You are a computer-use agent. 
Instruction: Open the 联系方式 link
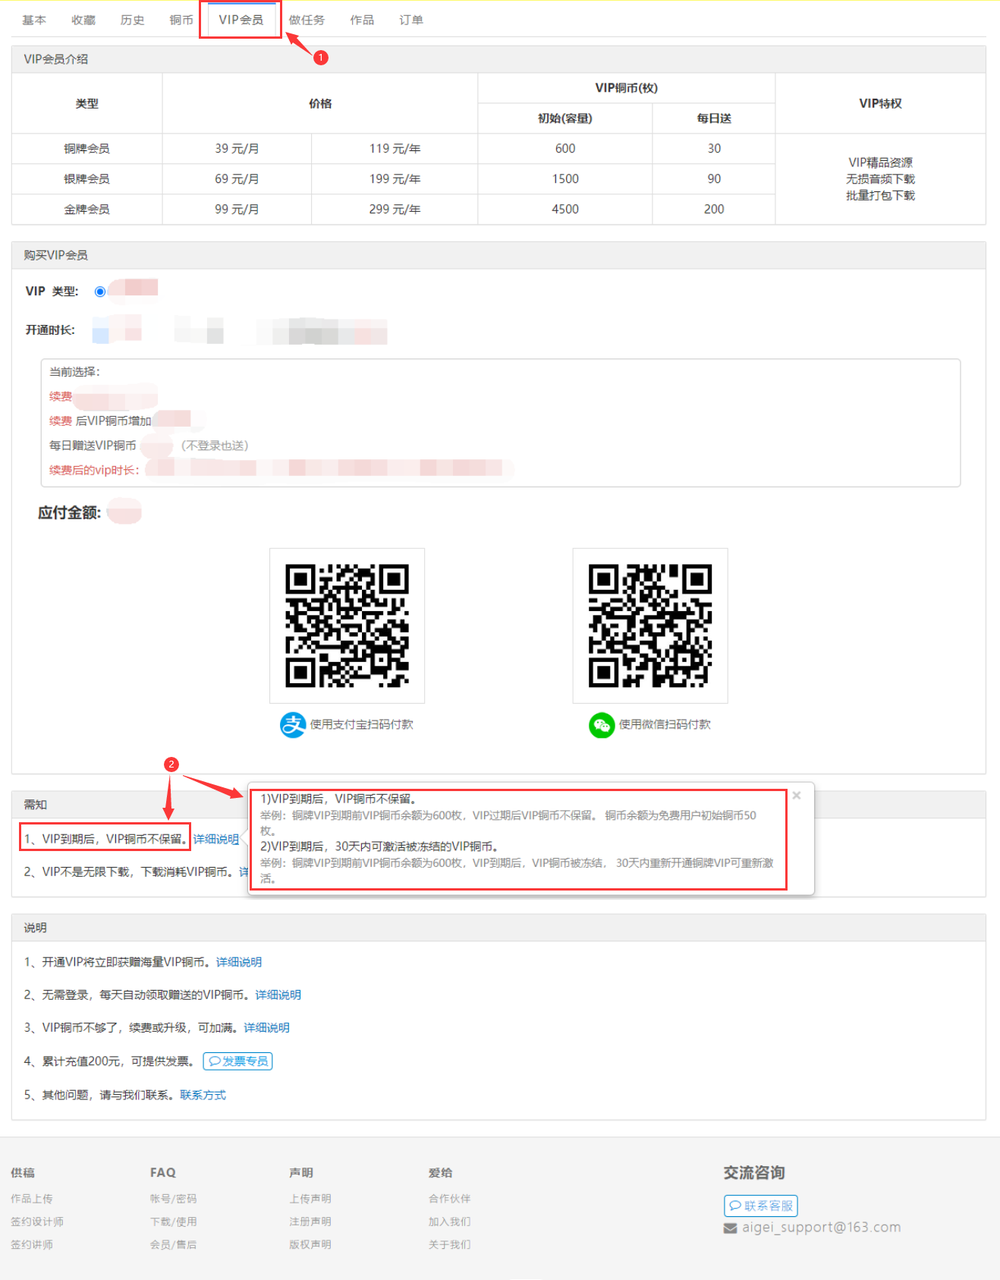[x=203, y=1096]
